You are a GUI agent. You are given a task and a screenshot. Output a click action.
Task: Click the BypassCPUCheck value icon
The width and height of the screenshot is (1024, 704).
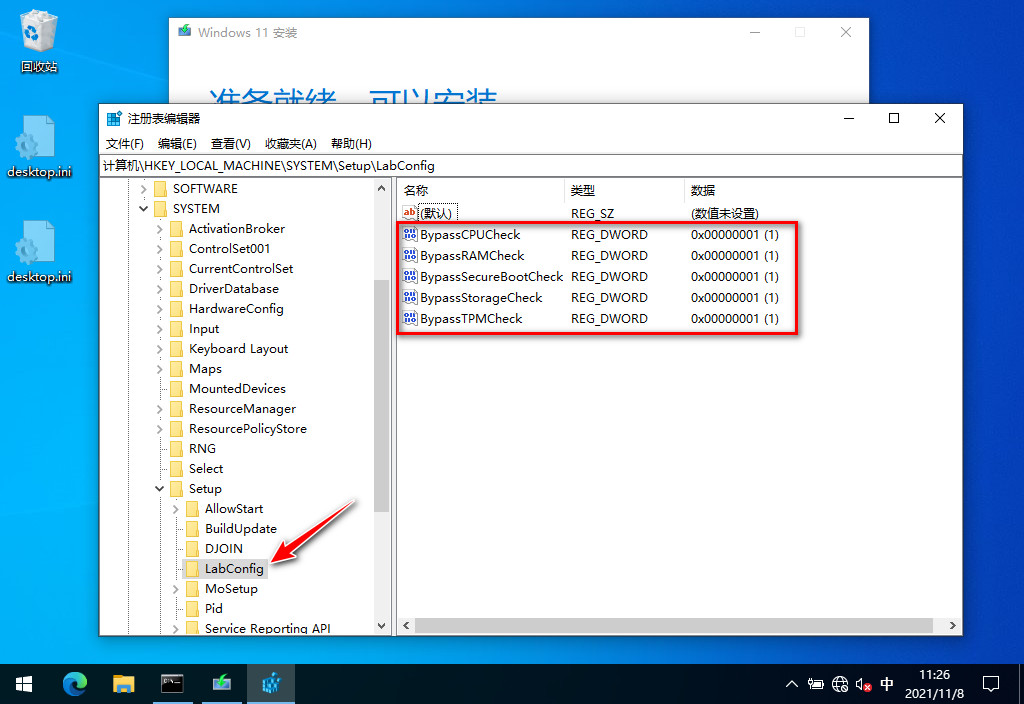coord(409,234)
